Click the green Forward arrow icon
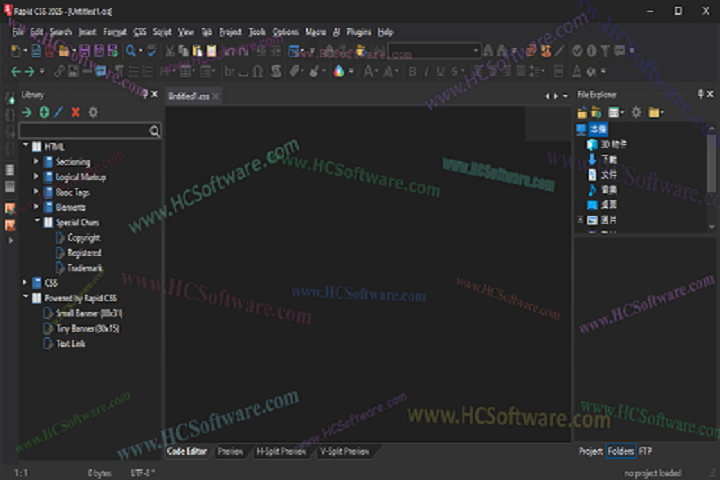Screen dimensions: 720x480 click(29, 72)
